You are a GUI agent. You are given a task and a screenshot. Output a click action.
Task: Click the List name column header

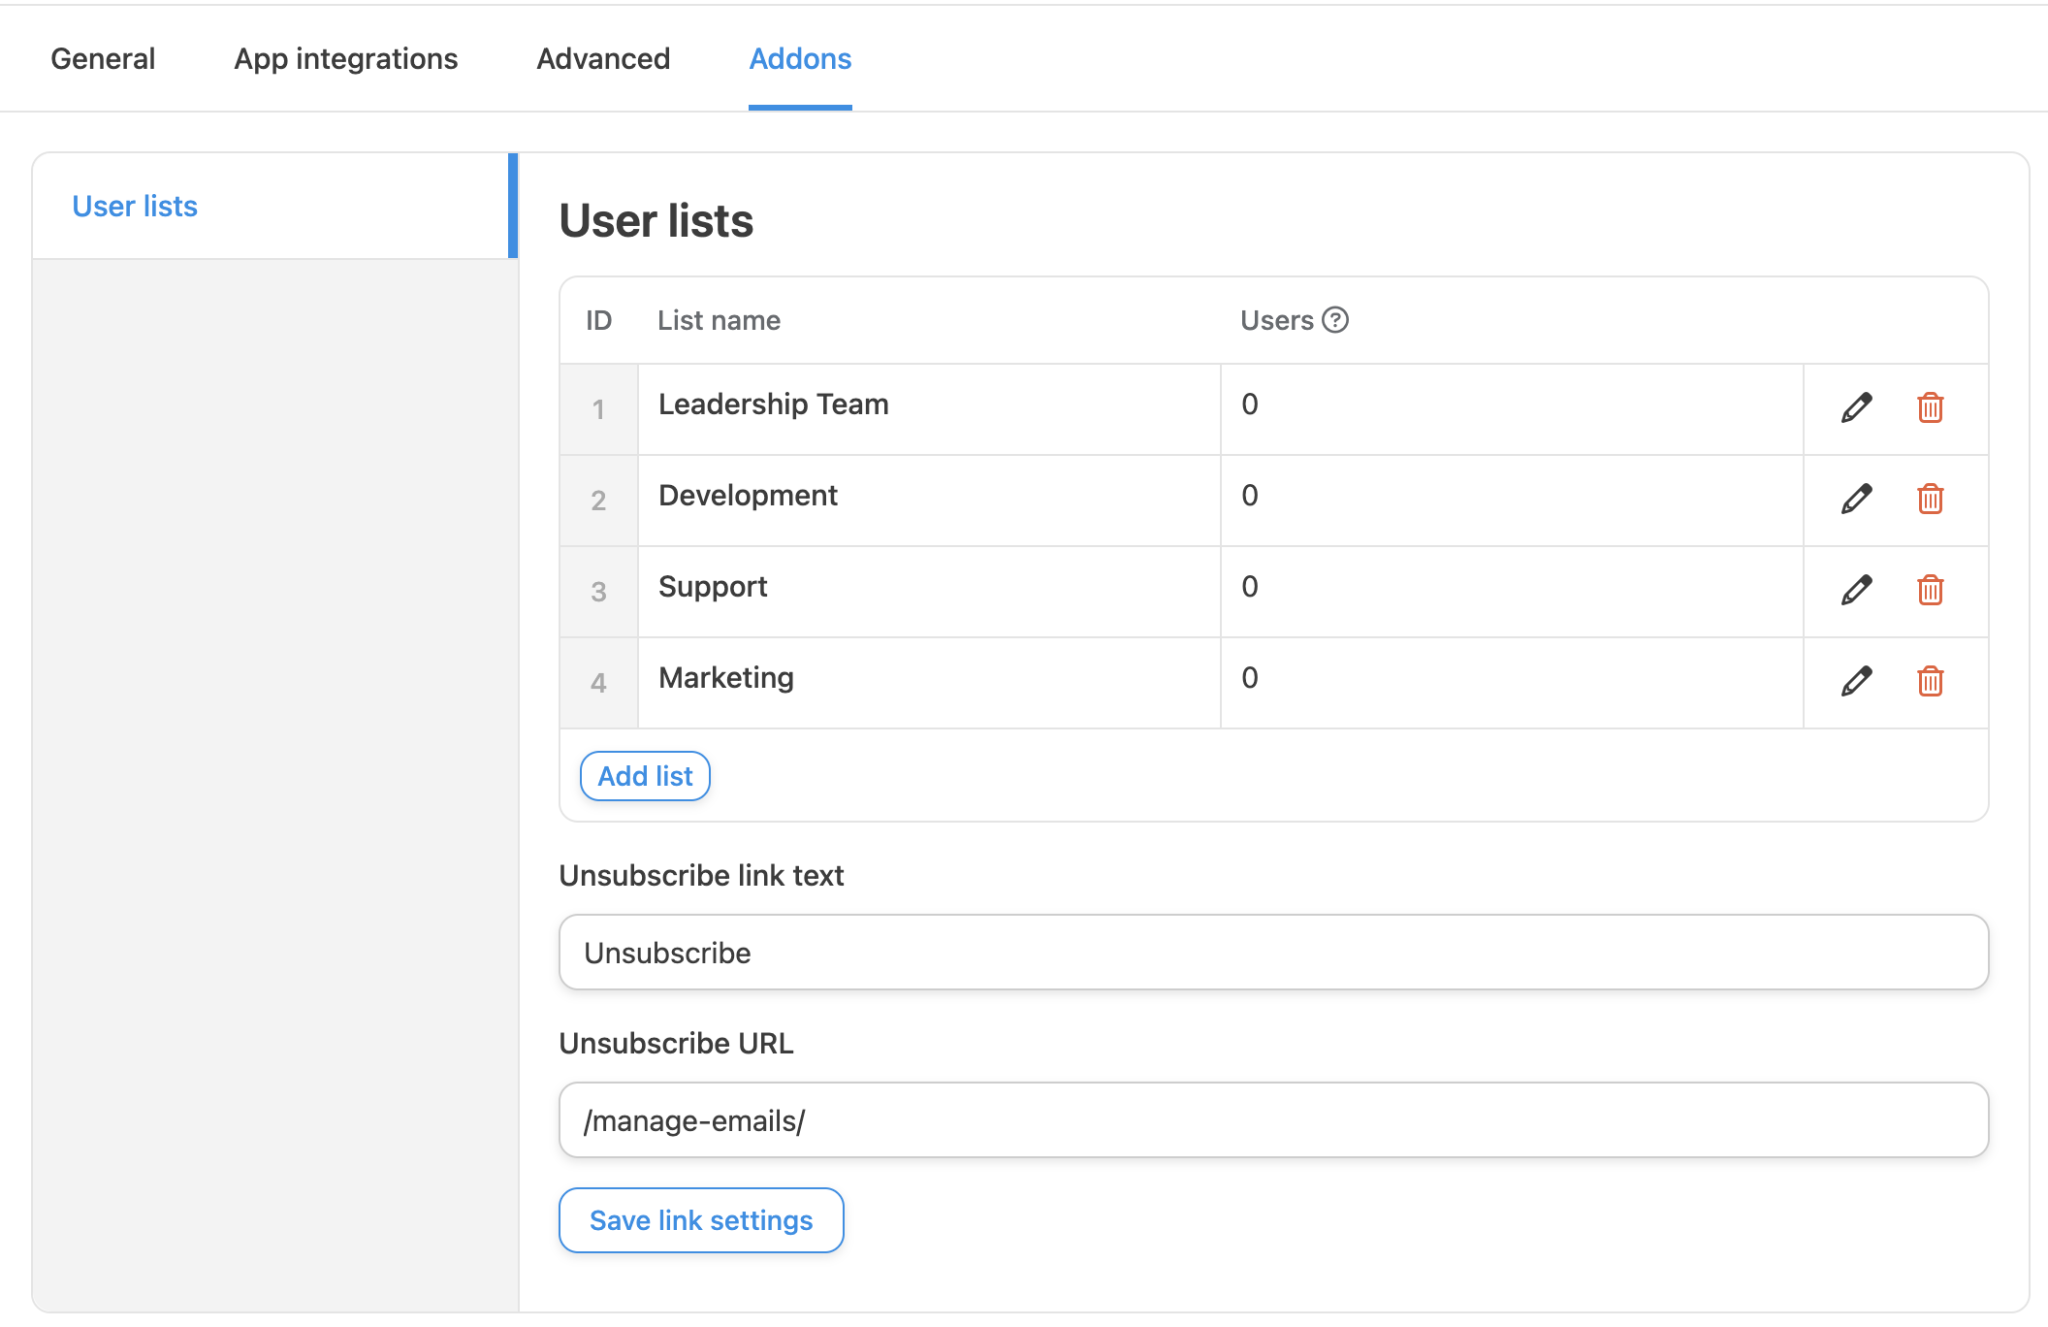click(718, 319)
